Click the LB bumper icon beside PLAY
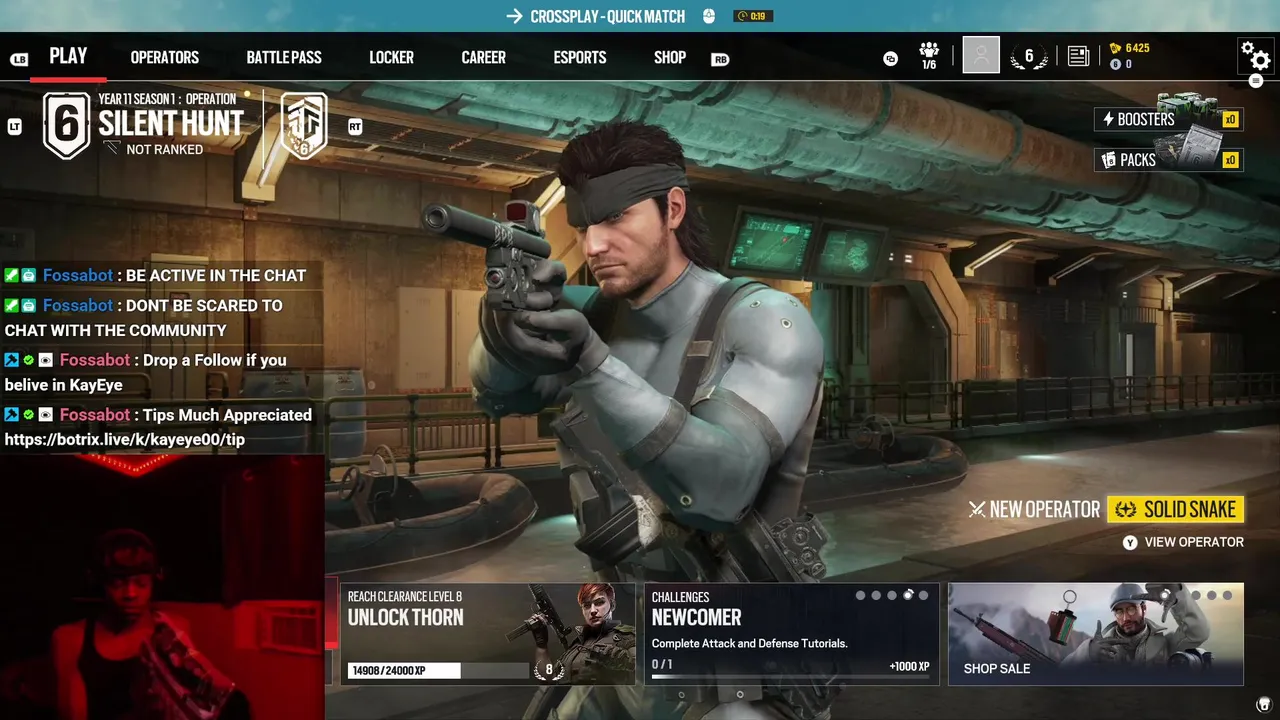 [19, 59]
